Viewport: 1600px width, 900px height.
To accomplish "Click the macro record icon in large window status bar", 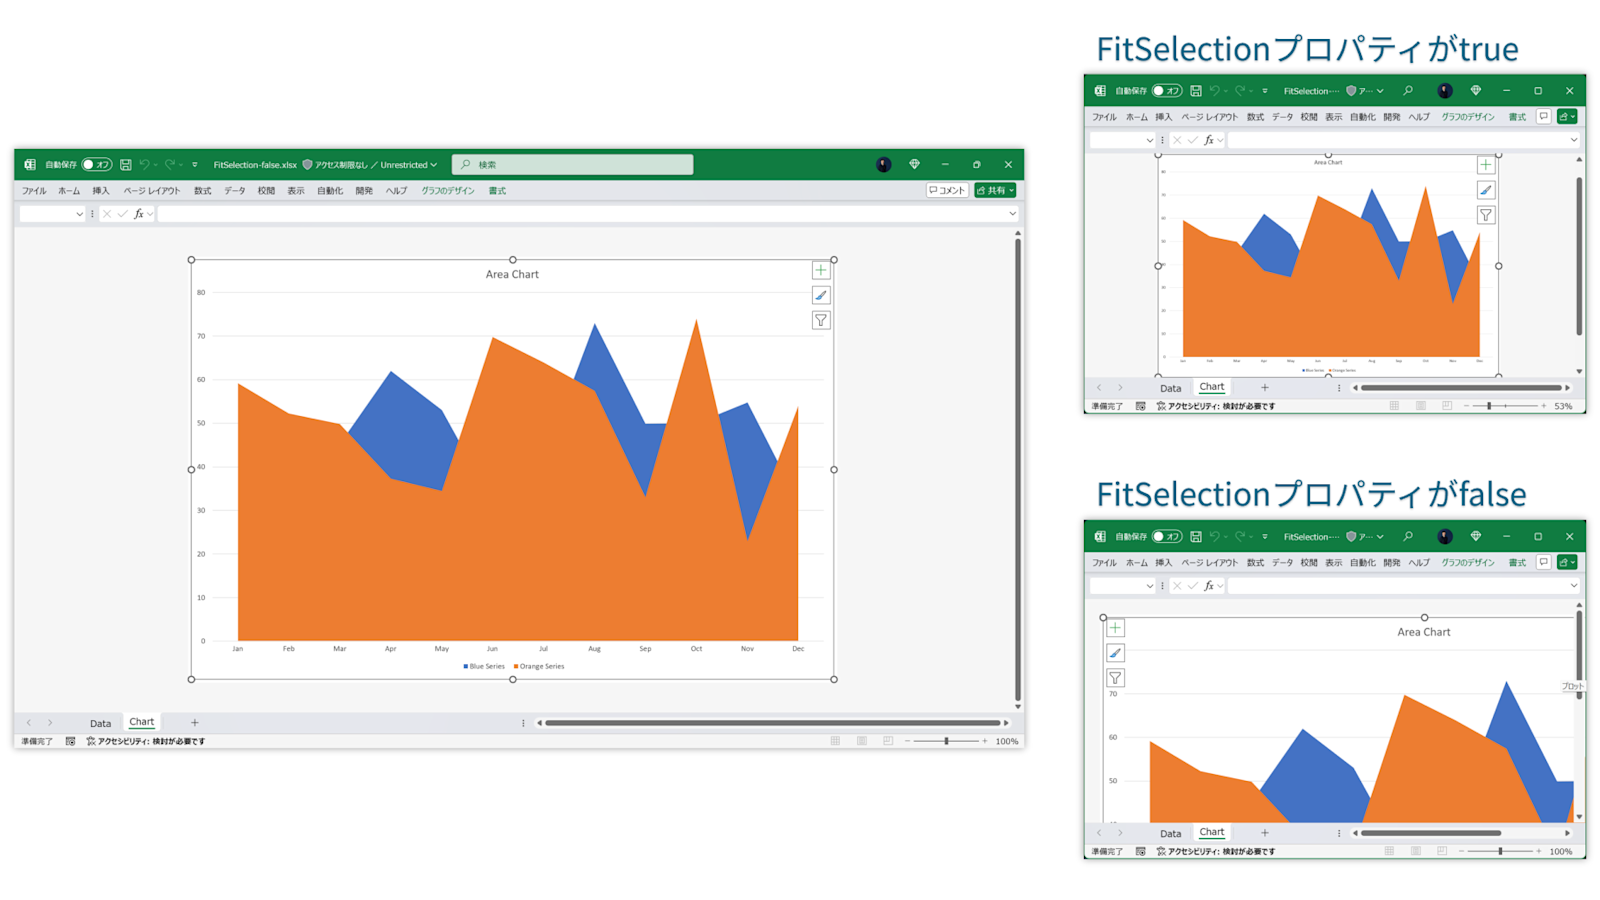I will pyautogui.click(x=70, y=741).
